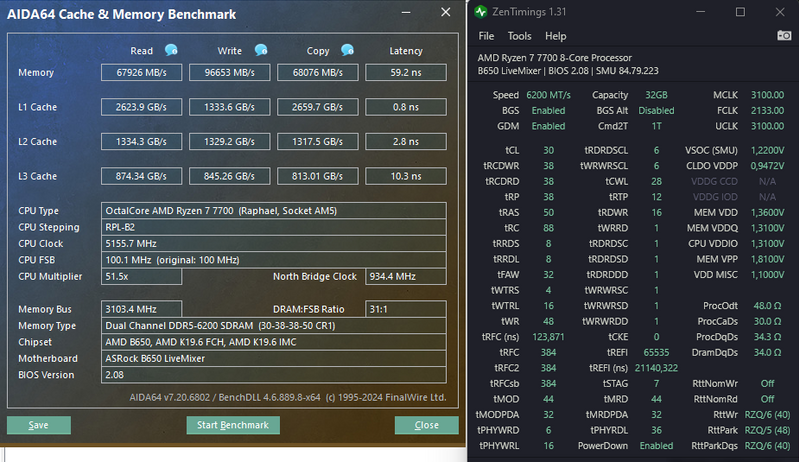The width and height of the screenshot is (799, 462).
Task: Click the Memory Bus field 3103.4 MHz
Action: coord(142,309)
